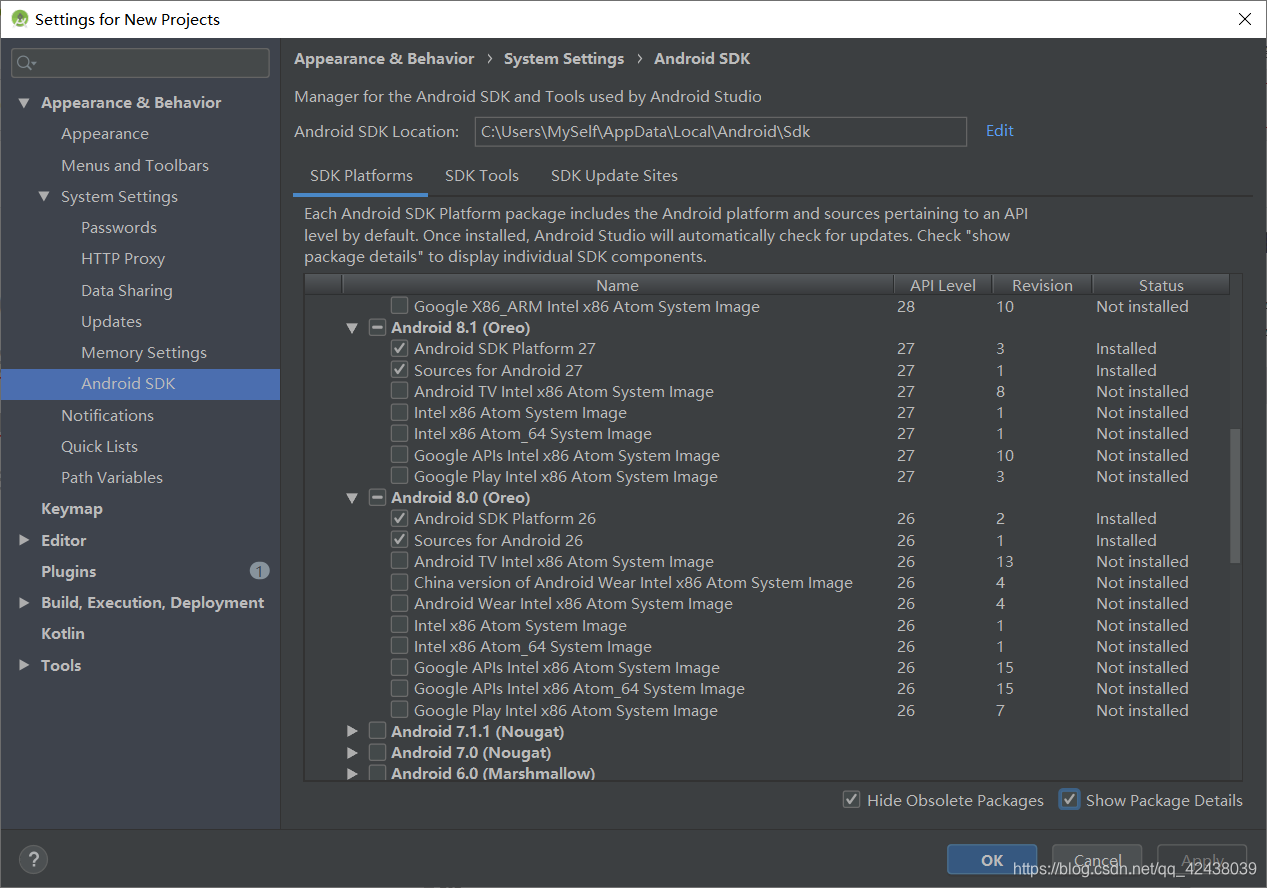Viewport: 1267px width, 888px height.
Task: Check API 26 Google Play Intel x86 image
Action: pos(399,710)
